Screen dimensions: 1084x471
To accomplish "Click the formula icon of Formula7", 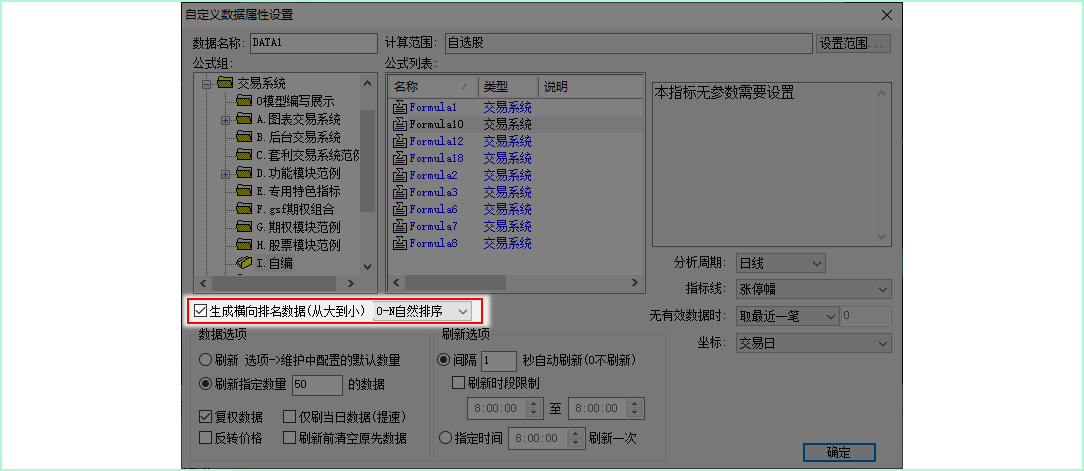I will point(400,226).
